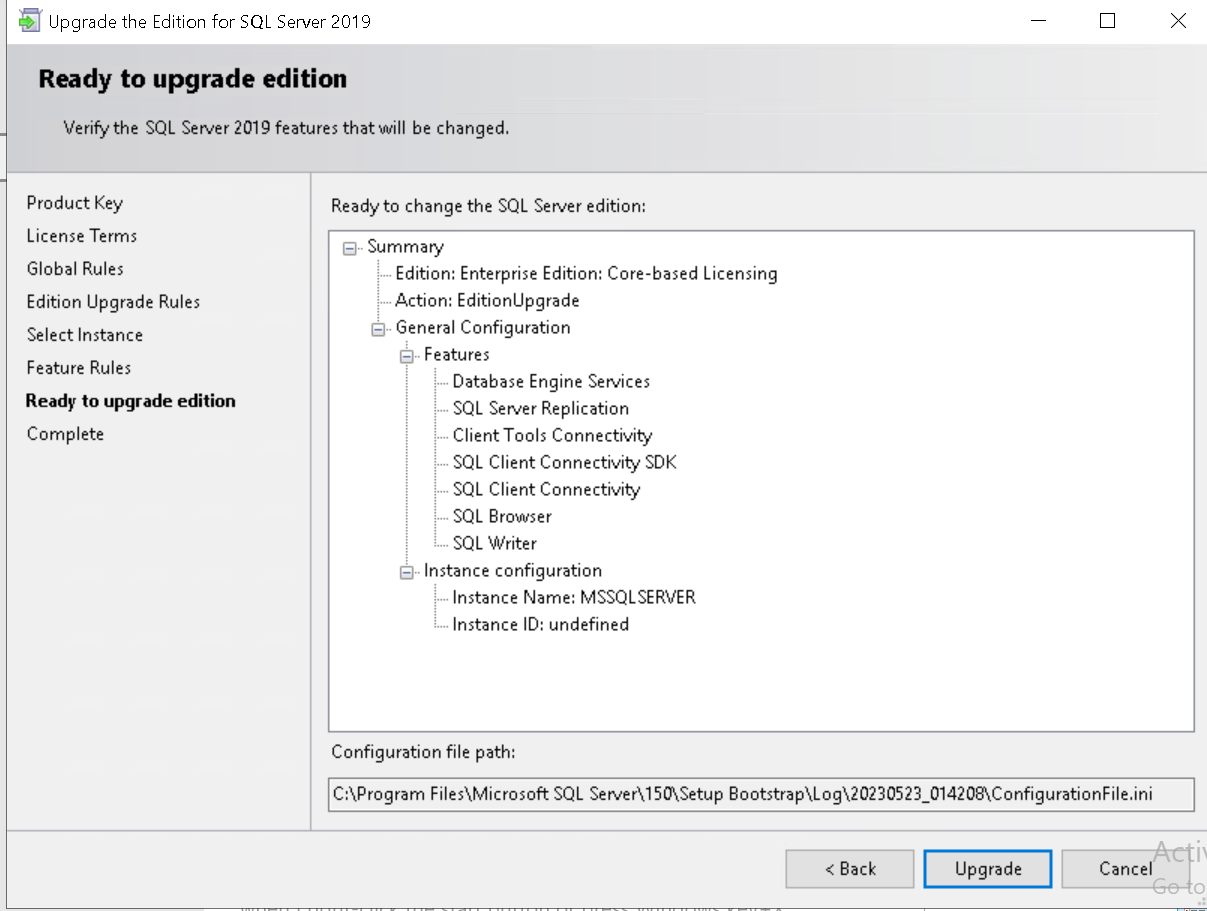Click the 'Configuration file path:' label
Image resolution: width=1207 pixels, height=911 pixels.
pyautogui.click(x=424, y=752)
